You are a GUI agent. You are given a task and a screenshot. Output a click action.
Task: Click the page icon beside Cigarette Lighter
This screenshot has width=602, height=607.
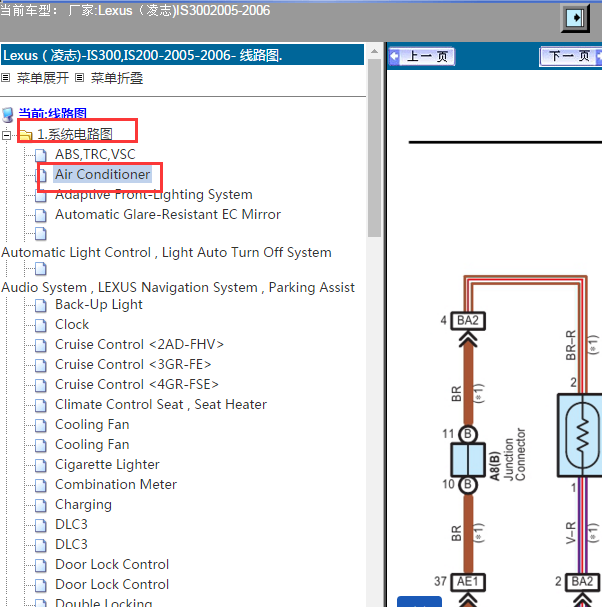[x=41, y=465]
